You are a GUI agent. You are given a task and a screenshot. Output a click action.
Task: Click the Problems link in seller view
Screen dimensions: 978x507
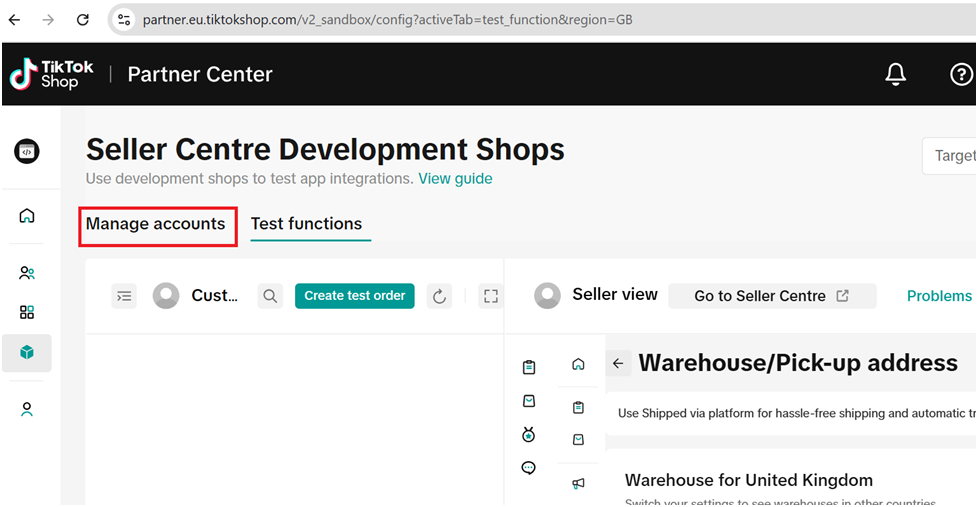tap(938, 296)
